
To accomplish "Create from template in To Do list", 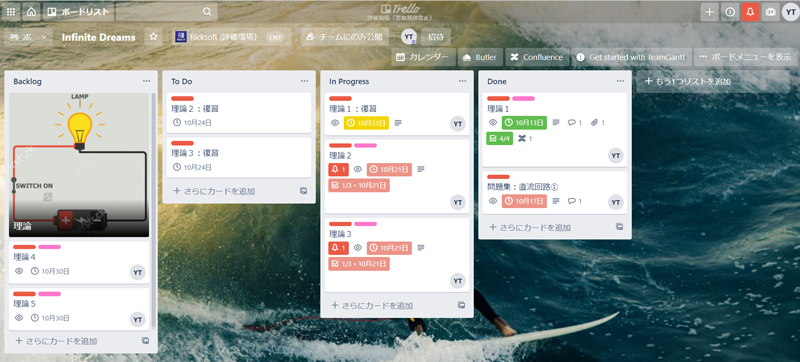I will pos(304,191).
